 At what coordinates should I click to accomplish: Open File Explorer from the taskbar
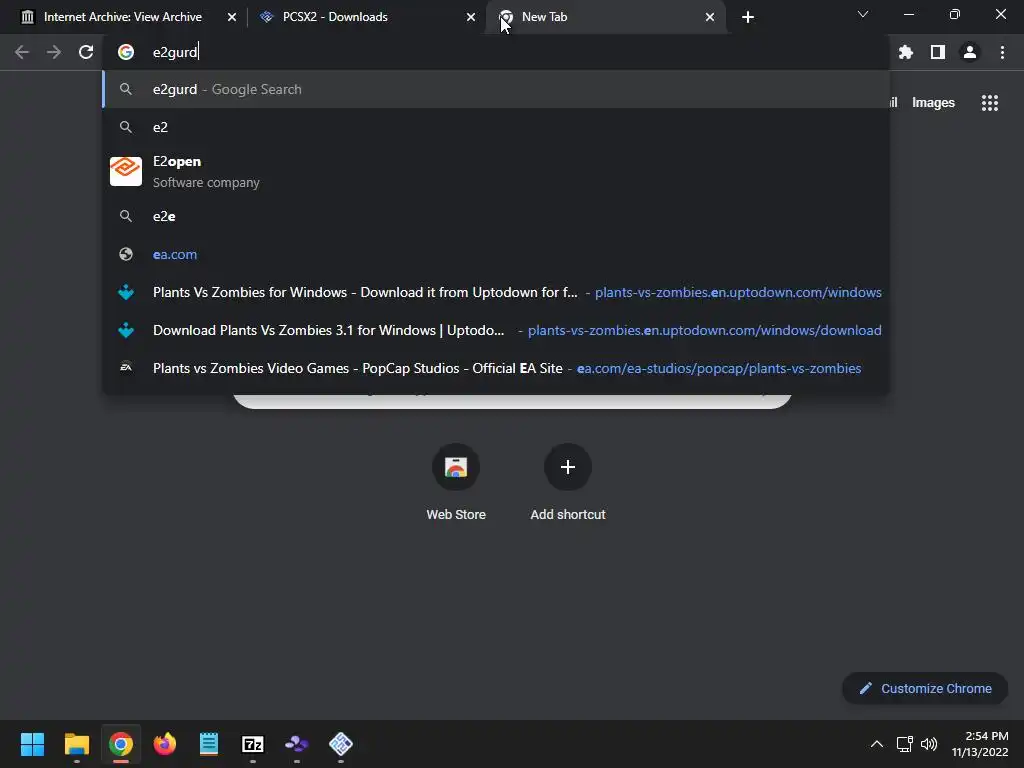coord(76,744)
